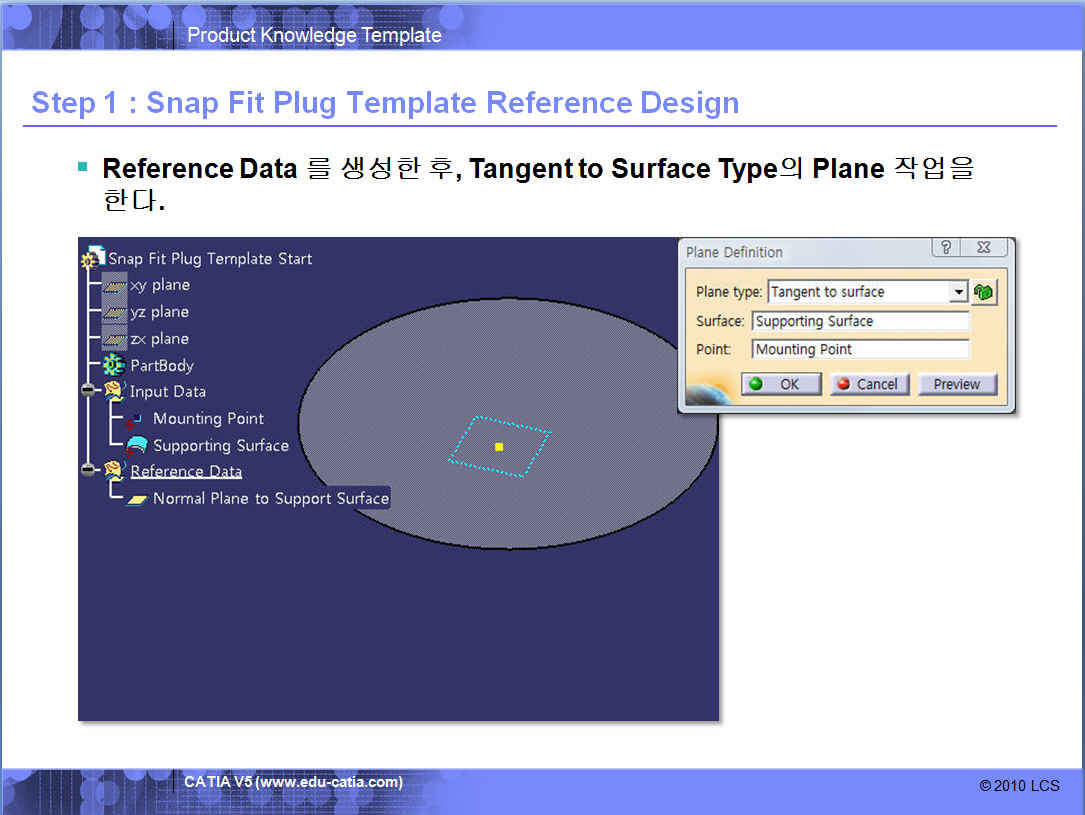The height and width of the screenshot is (815, 1085).
Task: Click the Mounting Point icon in tree
Action: click(x=136, y=419)
